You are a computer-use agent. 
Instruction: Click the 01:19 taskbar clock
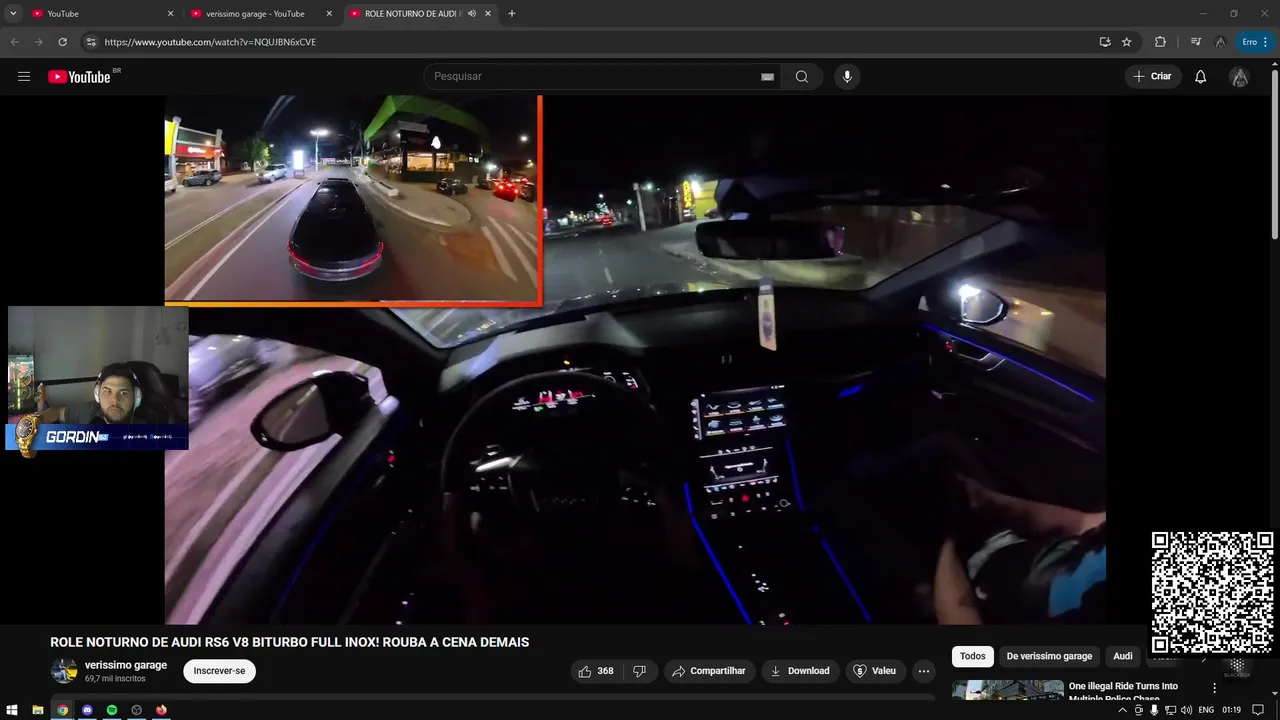pos(1231,710)
